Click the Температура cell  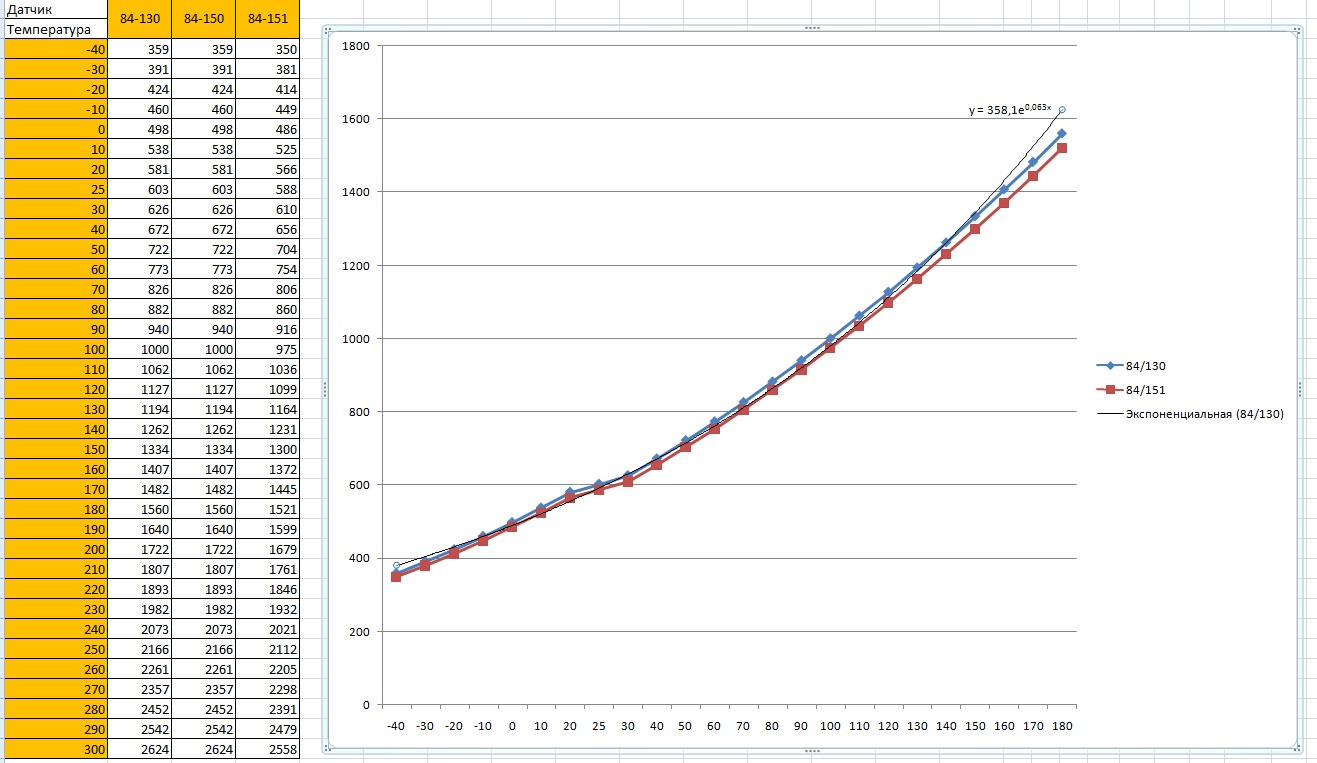click(x=55, y=29)
